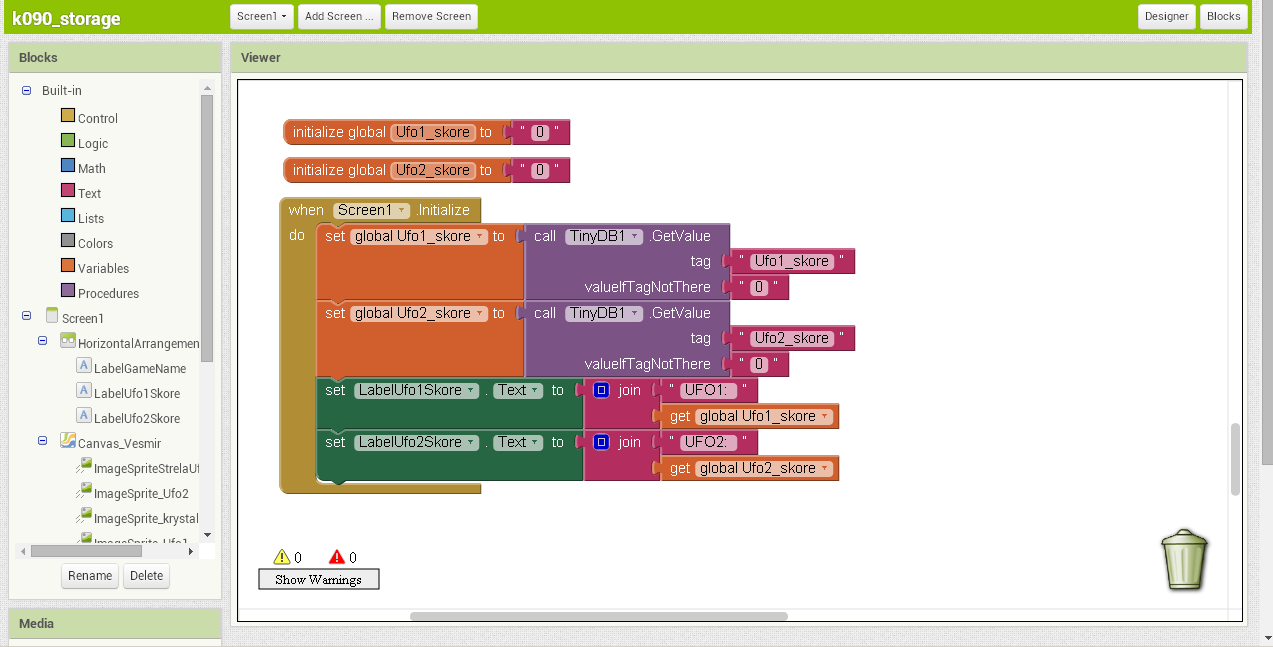Open the Text blocks drawer

pyautogui.click(x=89, y=193)
